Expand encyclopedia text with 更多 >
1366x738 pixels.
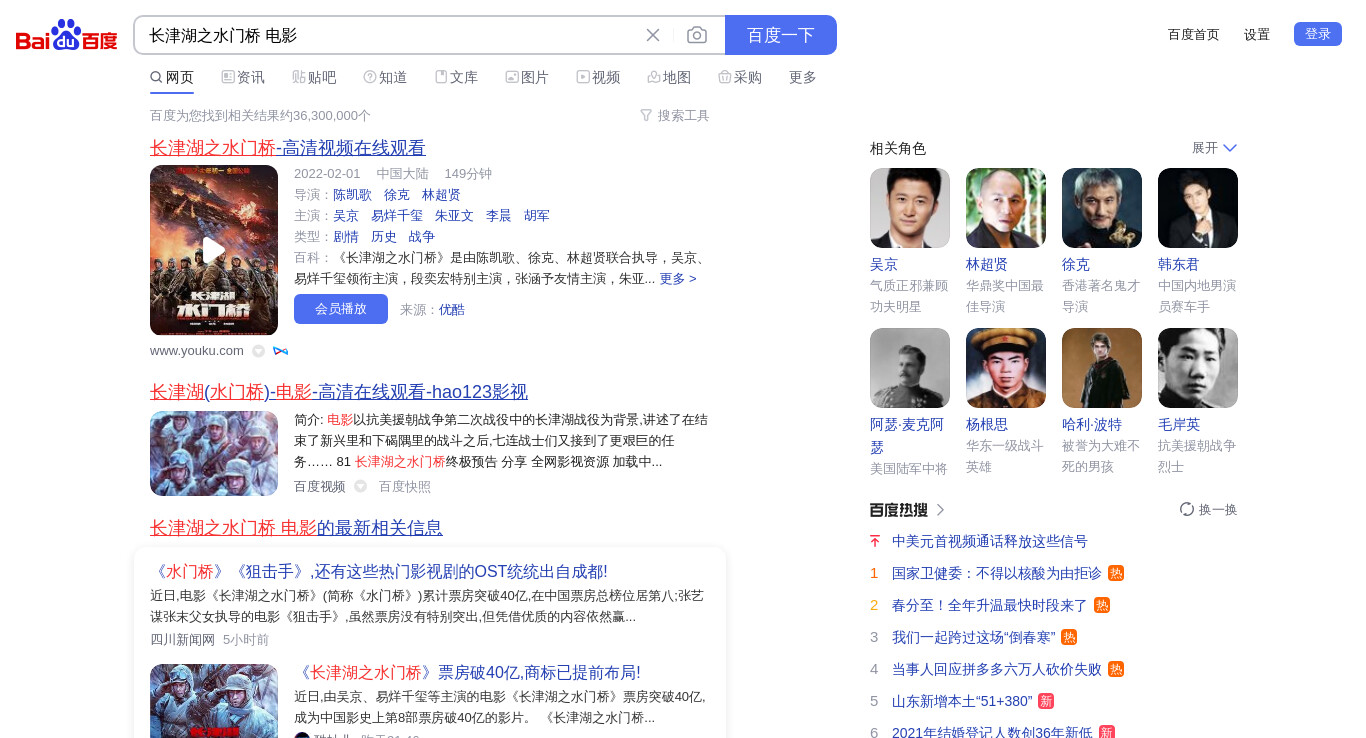pos(678,279)
